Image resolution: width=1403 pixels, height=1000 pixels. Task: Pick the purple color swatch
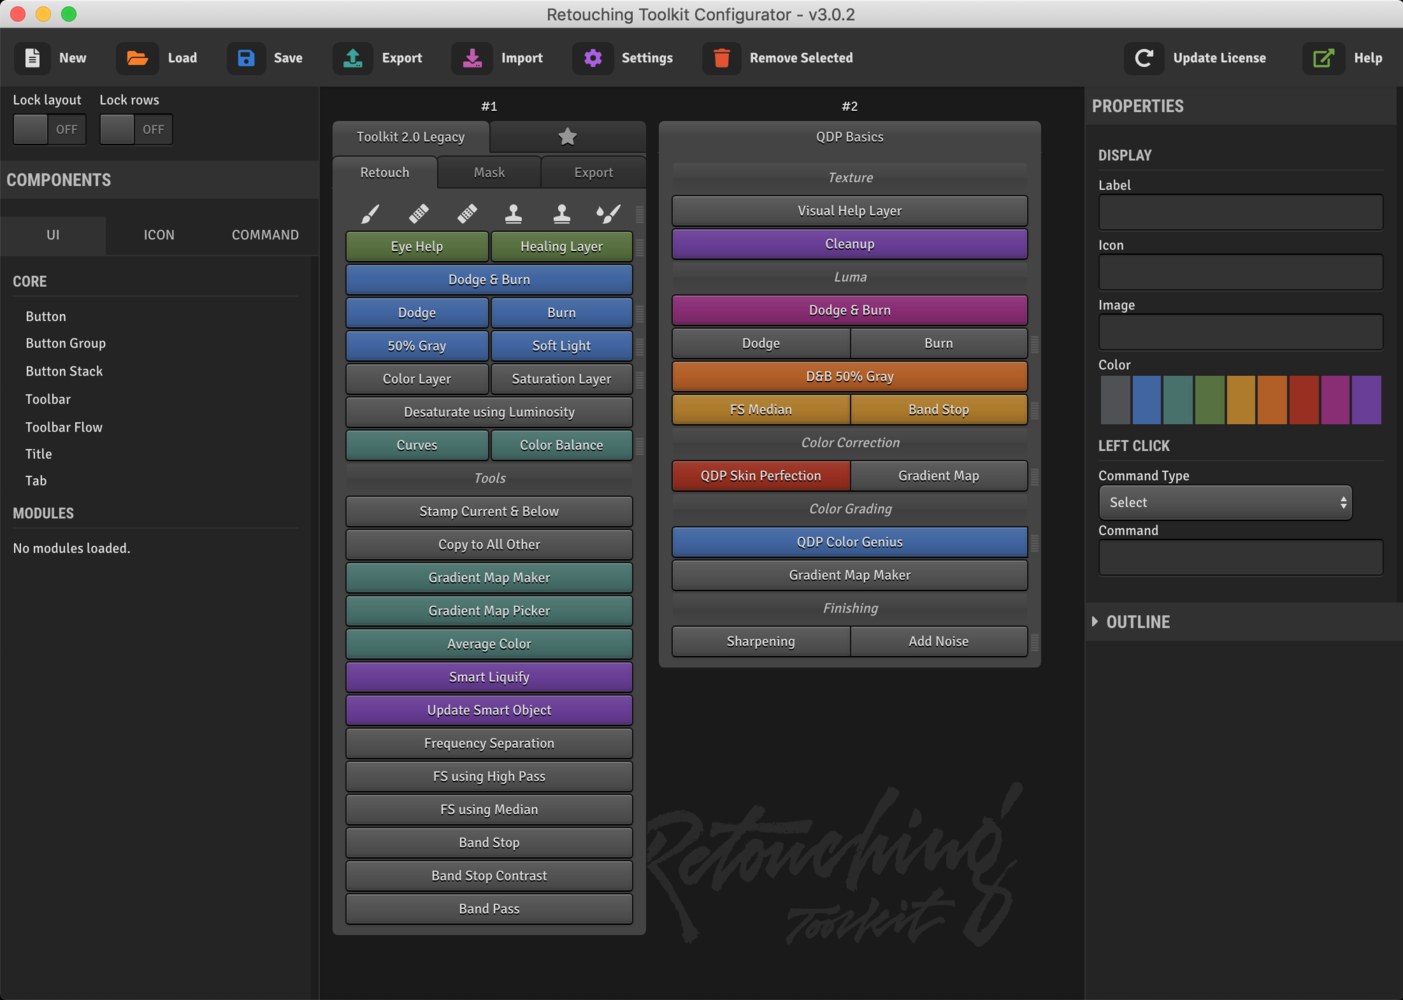point(1367,400)
